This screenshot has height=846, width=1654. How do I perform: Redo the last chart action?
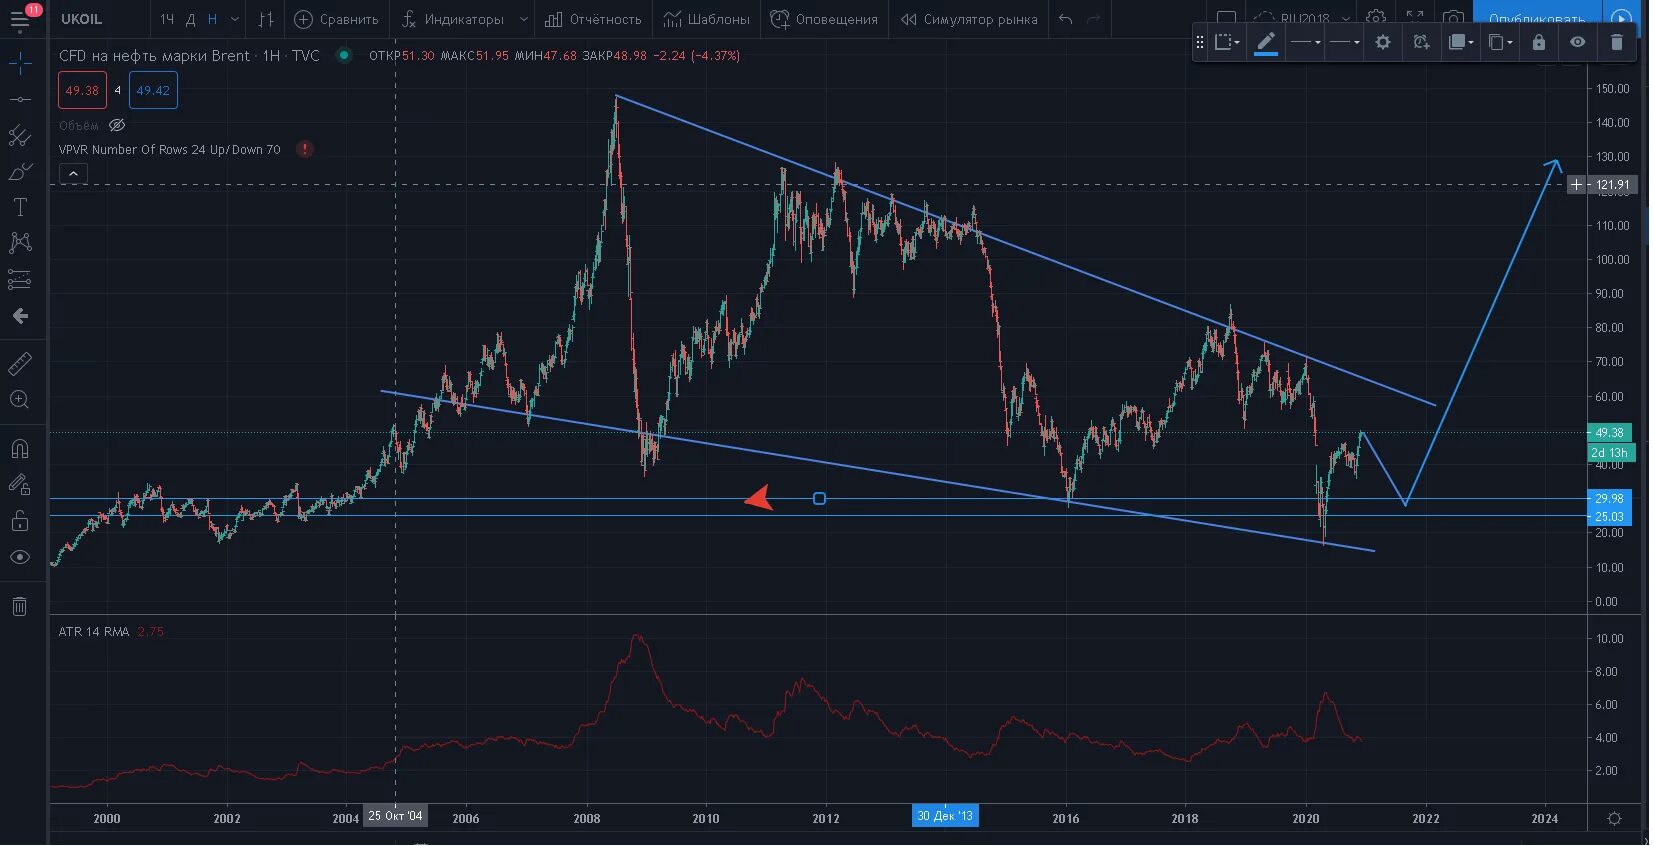click(1093, 19)
